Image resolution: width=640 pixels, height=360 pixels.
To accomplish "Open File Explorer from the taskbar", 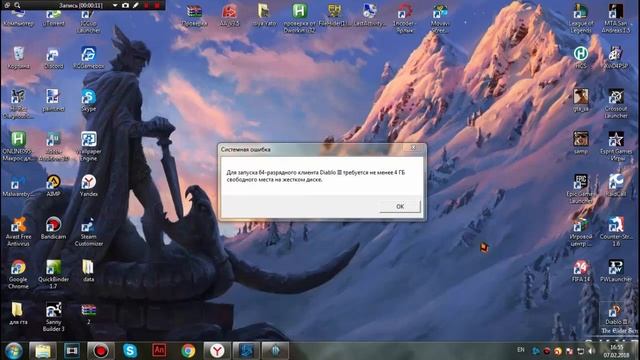I will [x=42, y=351].
